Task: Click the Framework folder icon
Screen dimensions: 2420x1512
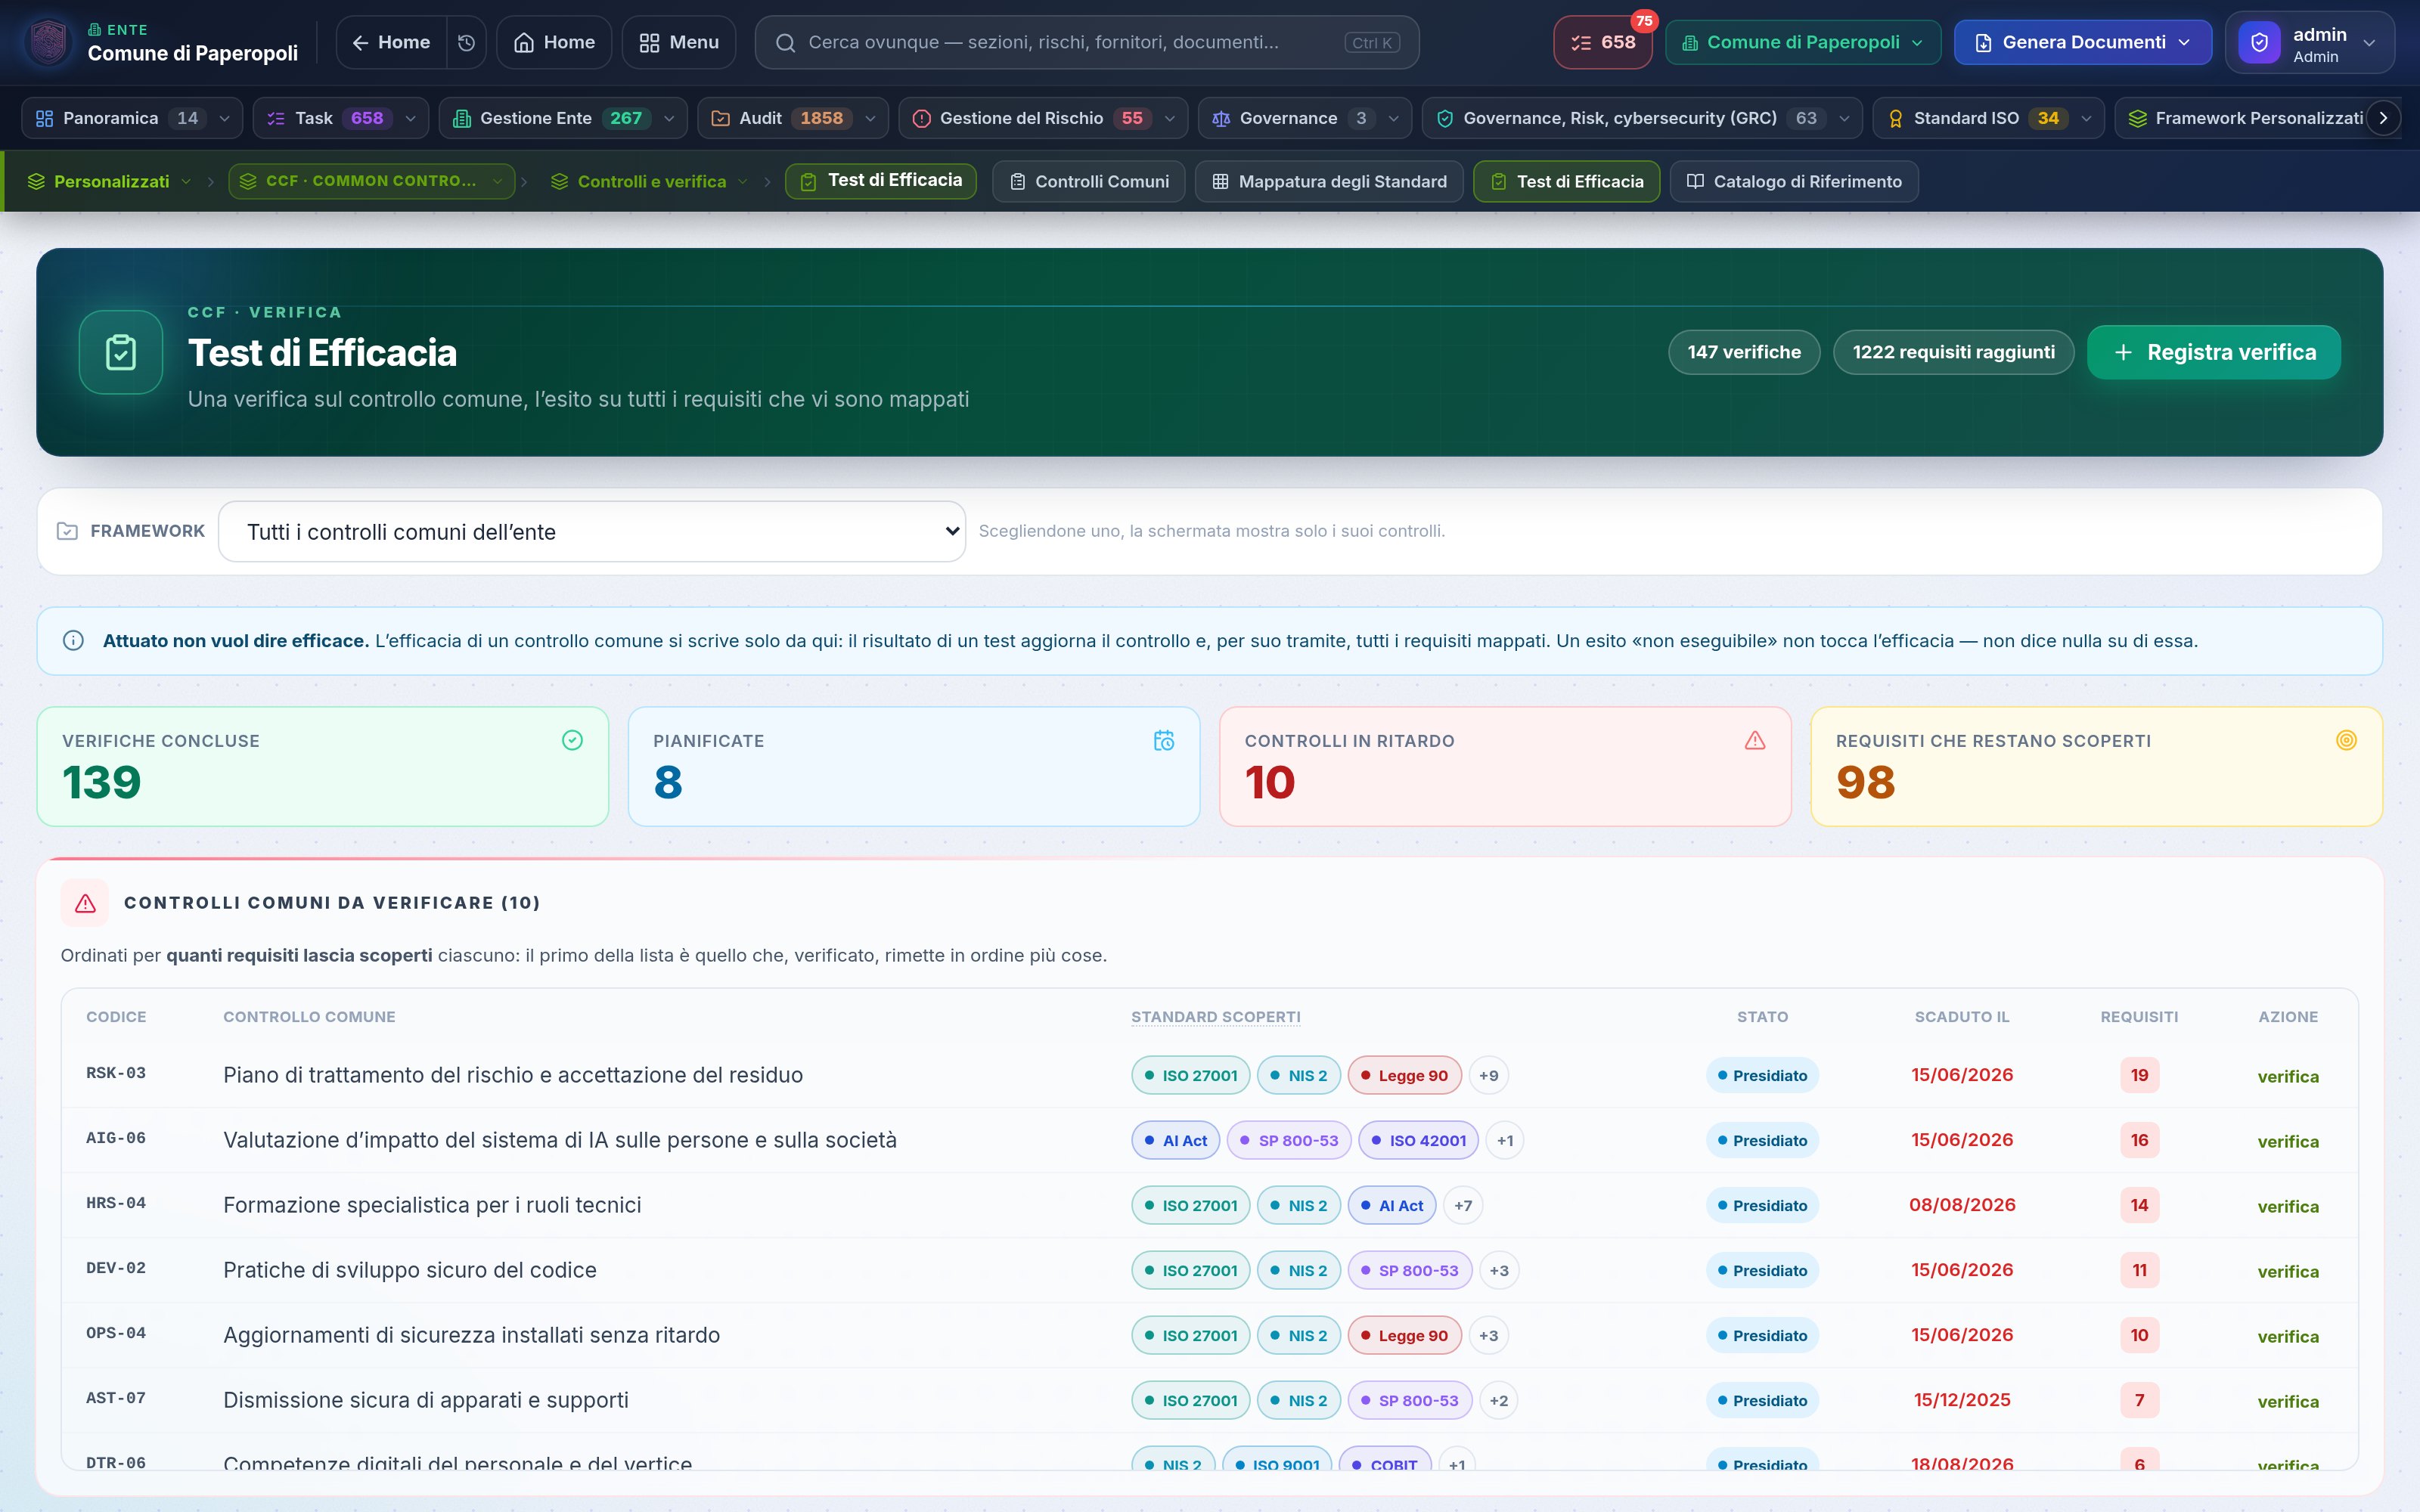Action: tap(67, 531)
